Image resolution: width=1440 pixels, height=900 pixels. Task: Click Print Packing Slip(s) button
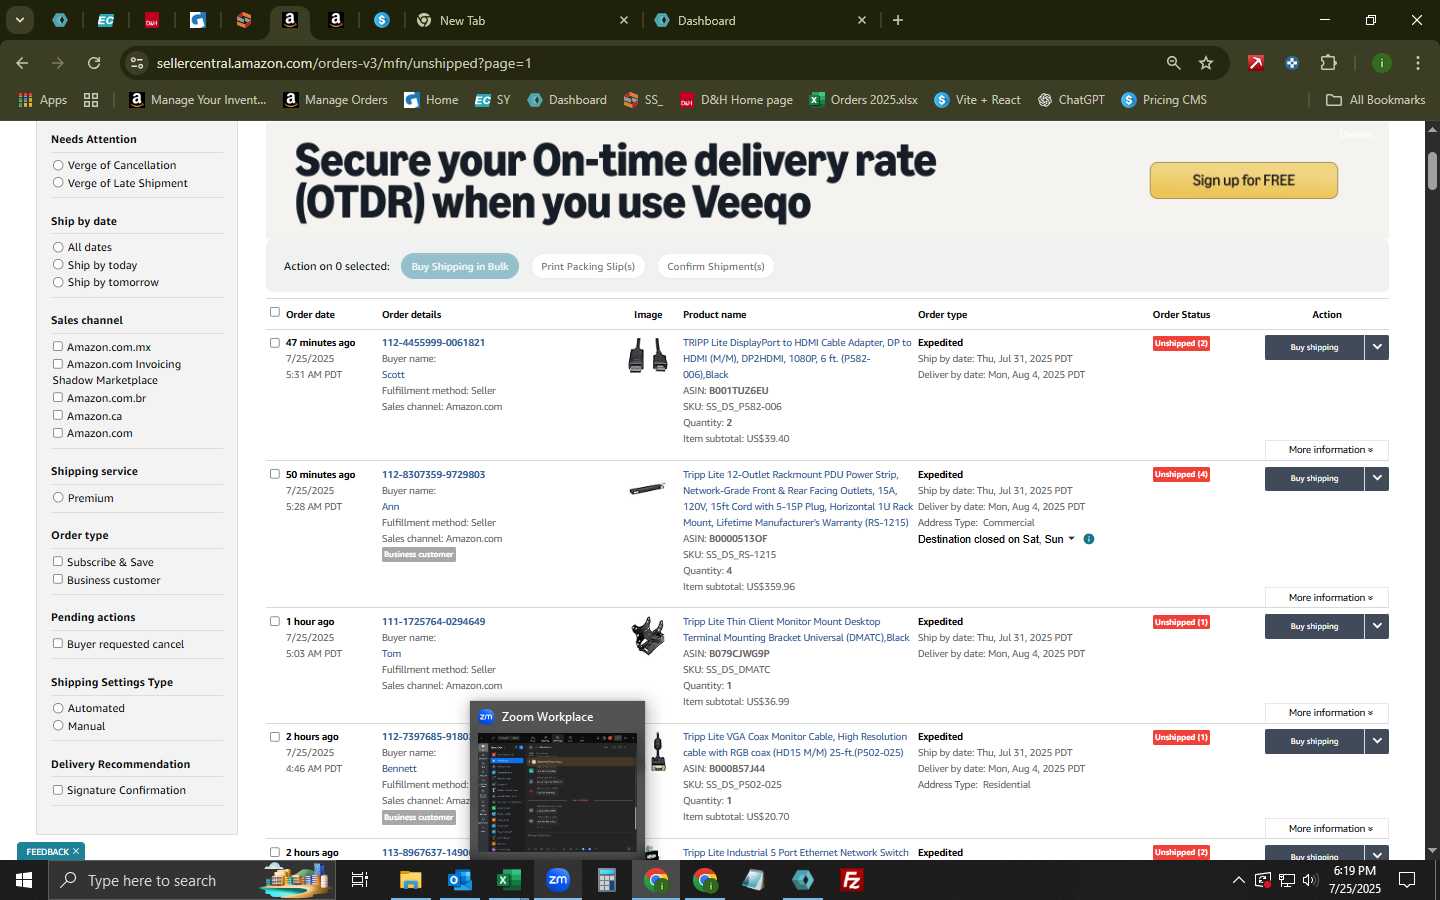pyautogui.click(x=588, y=266)
